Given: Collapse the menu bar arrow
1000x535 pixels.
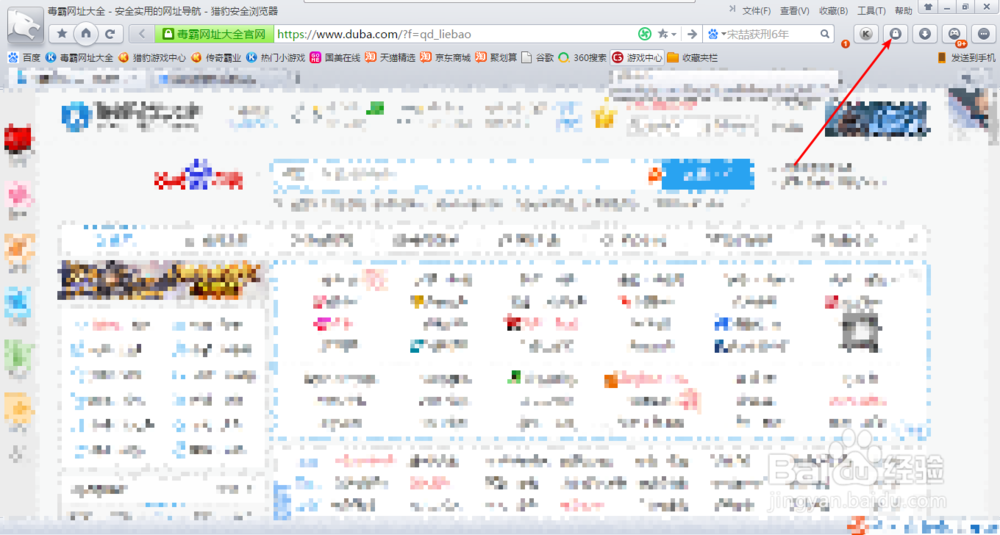Looking at the screenshot, I should (x=732, y=9).
